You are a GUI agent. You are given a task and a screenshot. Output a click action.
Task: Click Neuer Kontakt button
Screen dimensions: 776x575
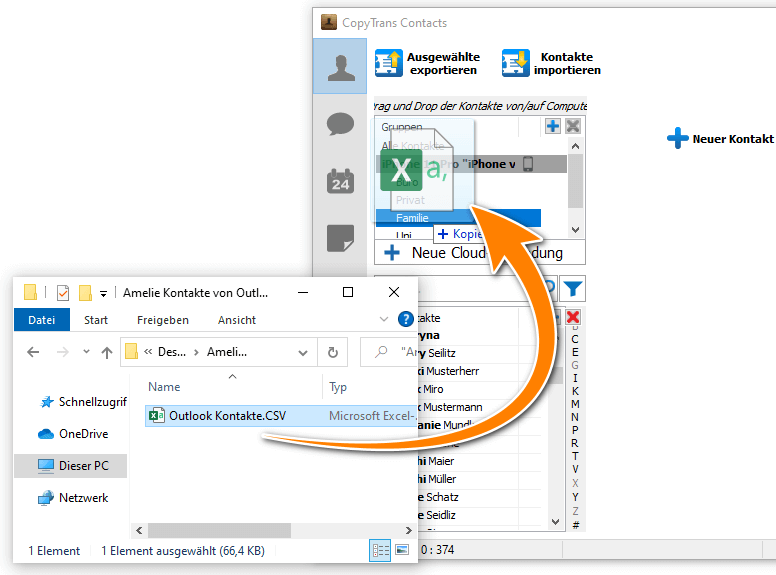[720, 139]
